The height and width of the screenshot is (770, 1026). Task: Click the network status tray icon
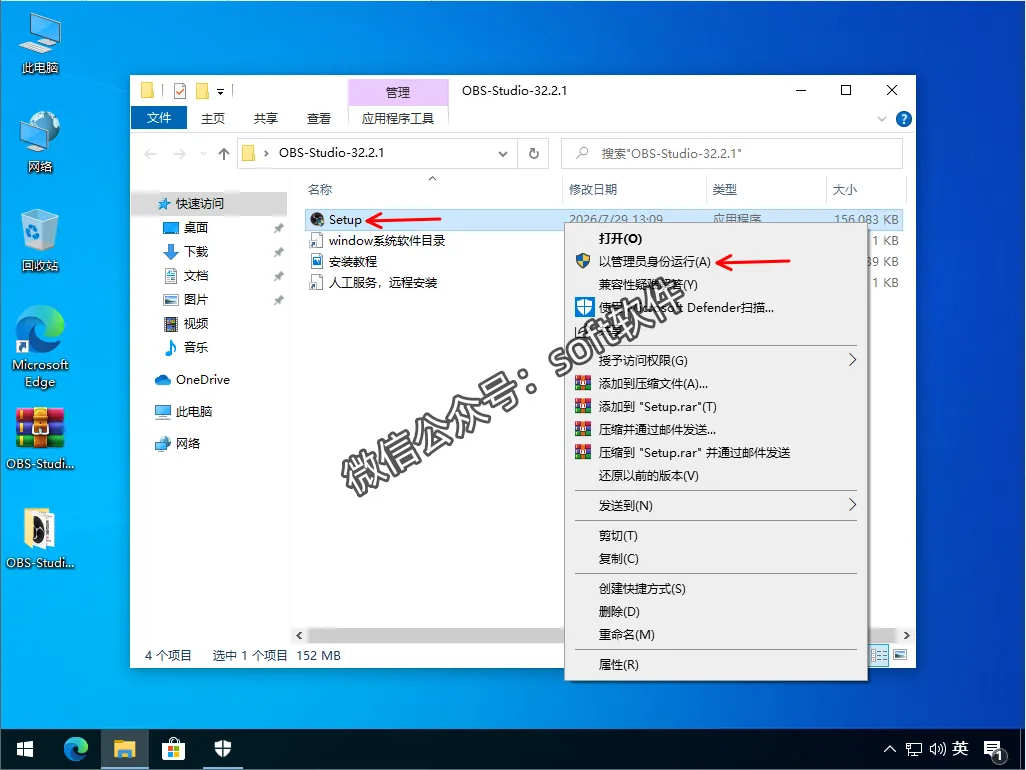(913, 749)
